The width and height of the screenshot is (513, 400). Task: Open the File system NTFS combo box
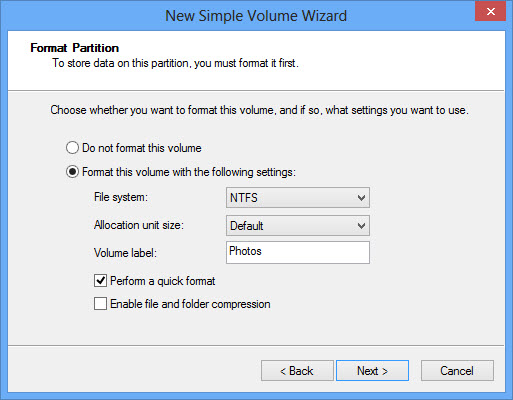[298, 198]
